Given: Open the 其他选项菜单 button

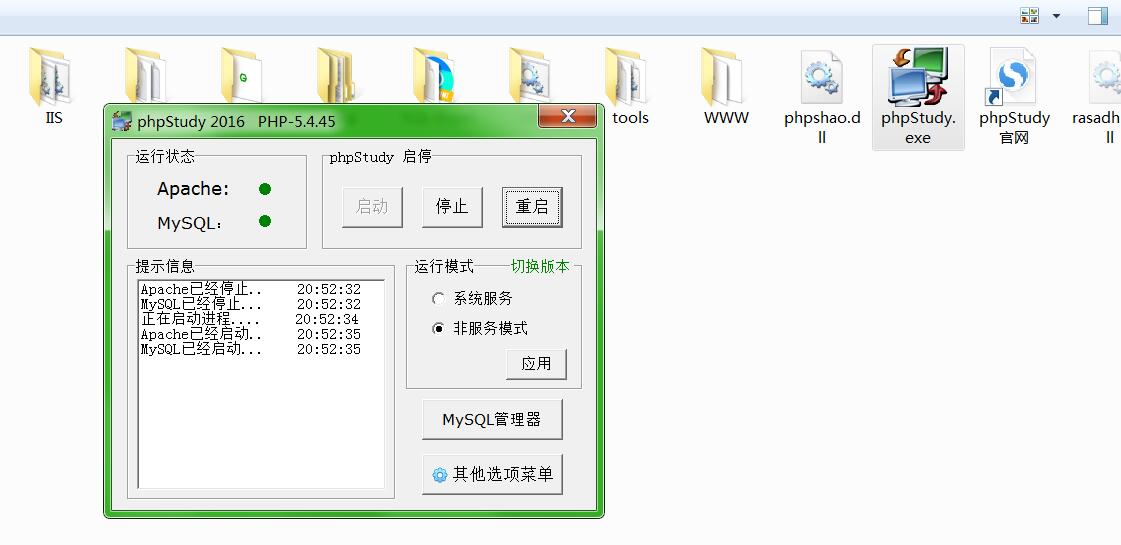Looking at the screenshot, I should pyautogui.click(x=492, y=474).
